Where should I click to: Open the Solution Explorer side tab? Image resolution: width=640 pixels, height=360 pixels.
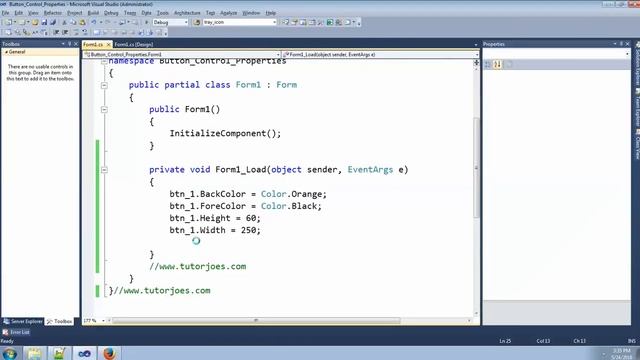tap(637, 63)
